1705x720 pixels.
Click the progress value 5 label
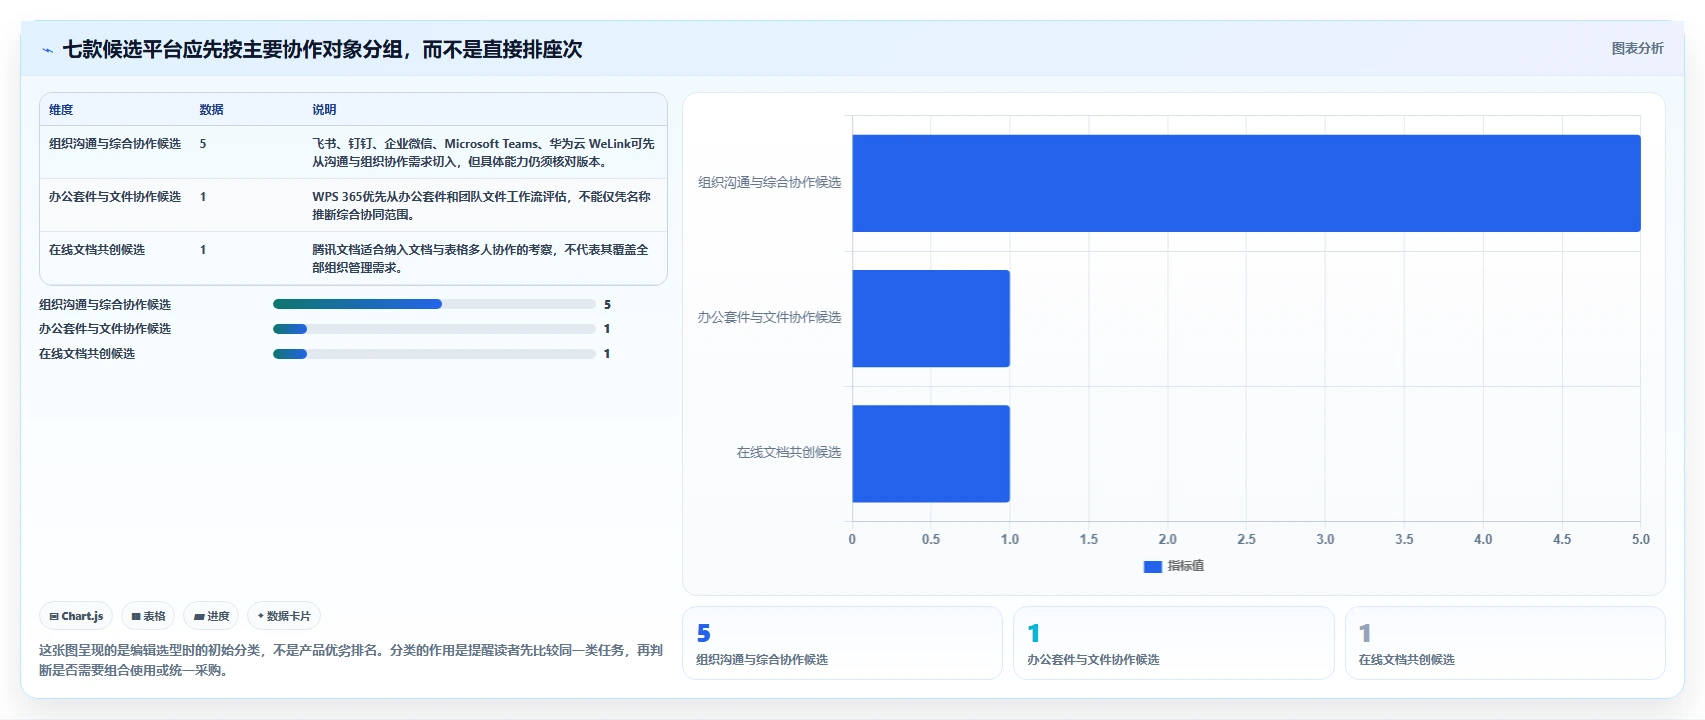coord(607,304)
